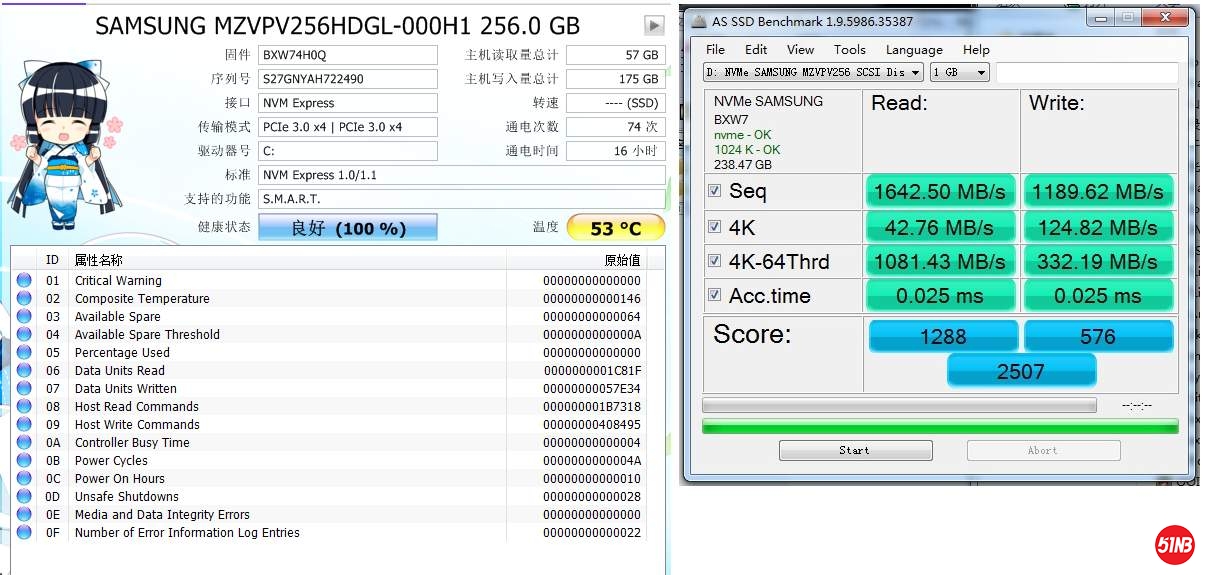Uncheck the Seq benchmark checkbox
The height and width of the screenshot is (575, 1205).
click(x=714, y=191)
